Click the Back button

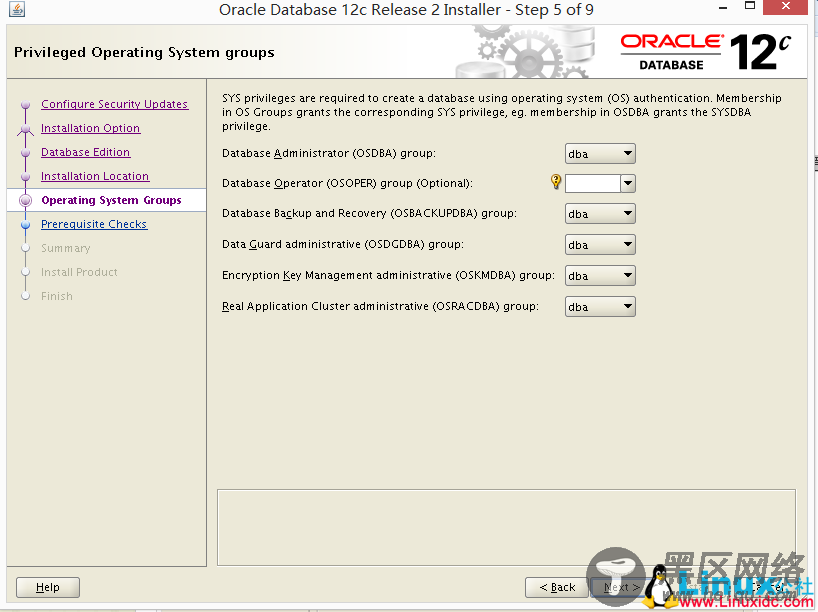tap(557, 587)
